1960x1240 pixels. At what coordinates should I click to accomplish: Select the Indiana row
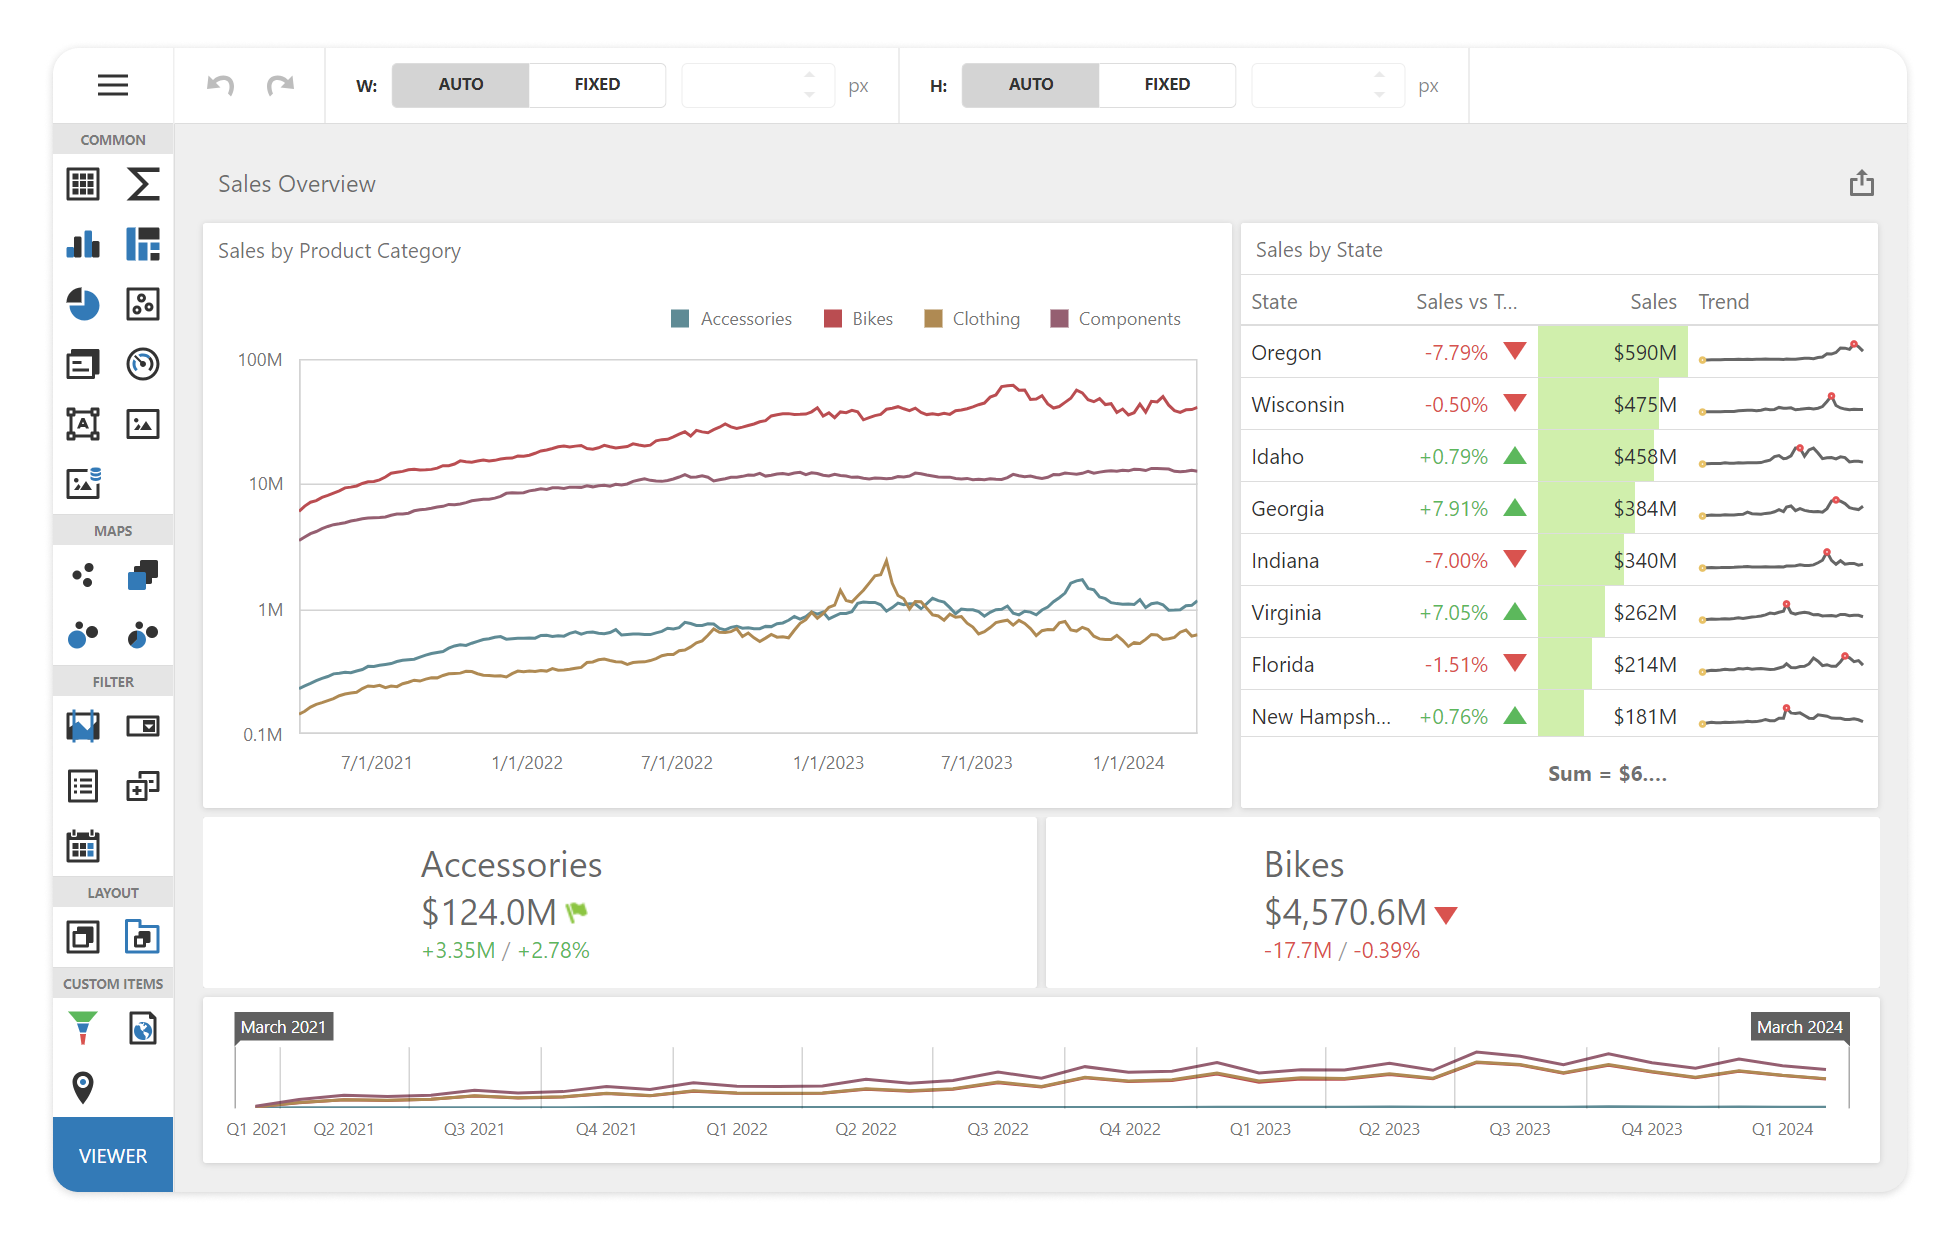1559,560
